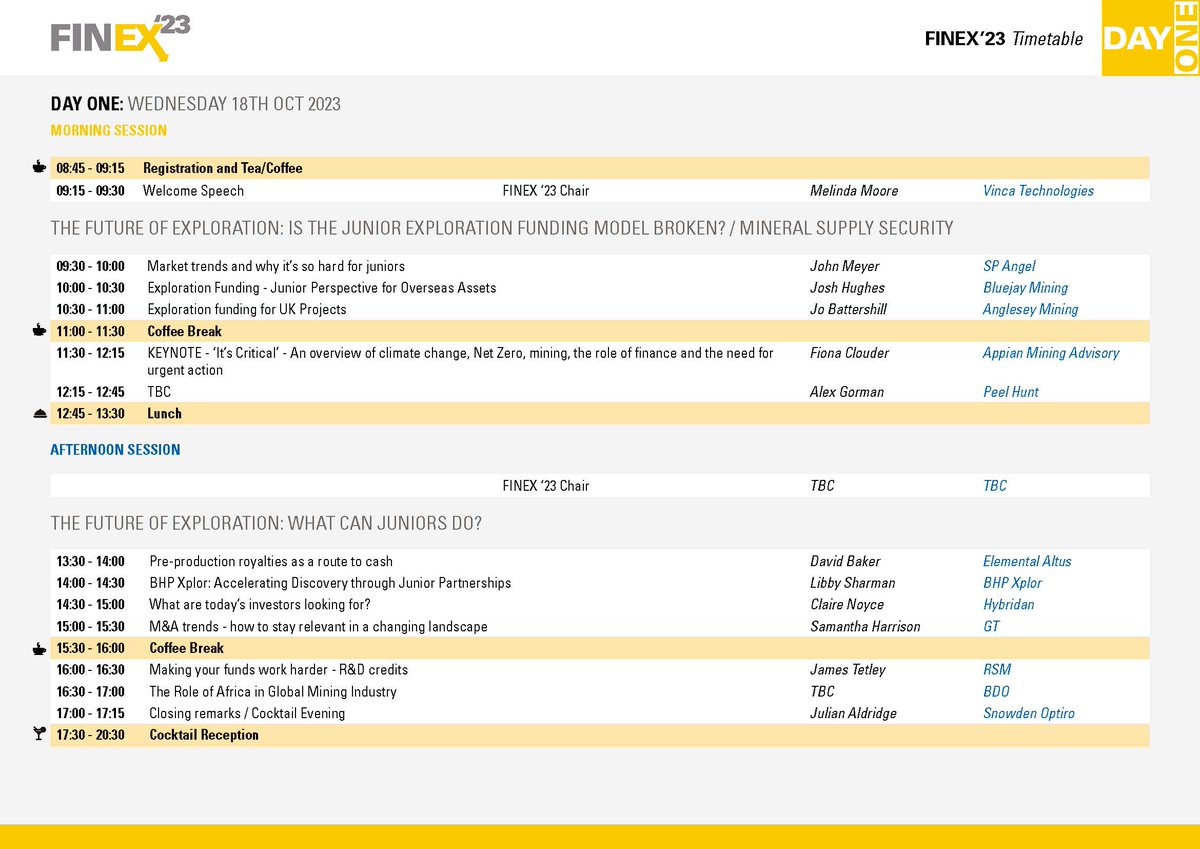Click the 'Cocktail Reception' row label
Screen dimensions: 1200x849
pos(204,735)
